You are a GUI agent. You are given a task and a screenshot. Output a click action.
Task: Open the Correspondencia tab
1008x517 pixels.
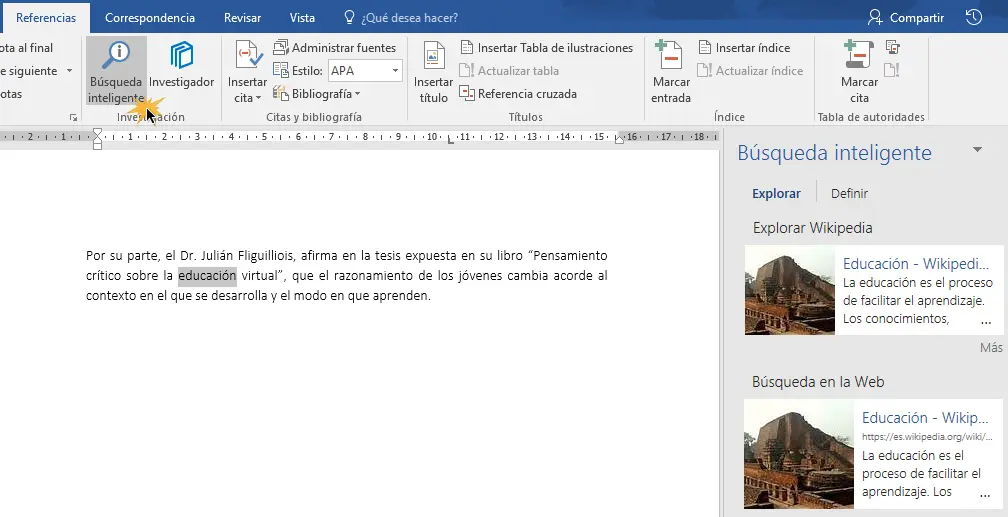point(150,18)
